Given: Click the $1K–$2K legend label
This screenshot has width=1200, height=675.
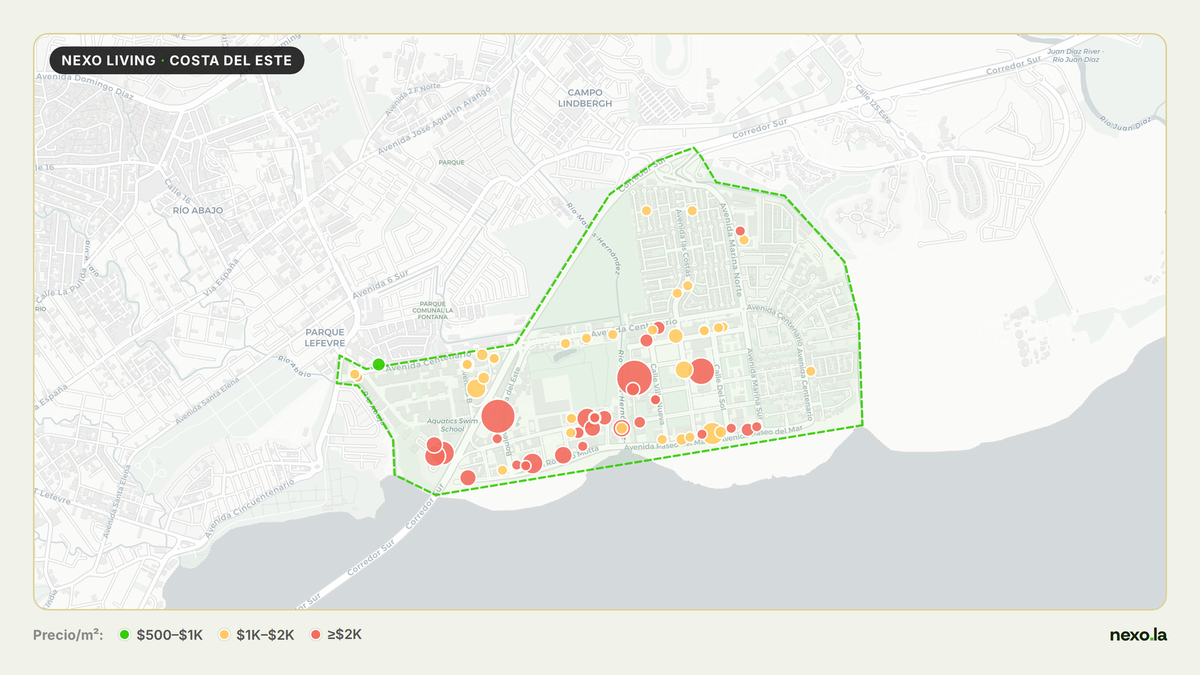Looking at the screenshot, I should tap(266, 635).
